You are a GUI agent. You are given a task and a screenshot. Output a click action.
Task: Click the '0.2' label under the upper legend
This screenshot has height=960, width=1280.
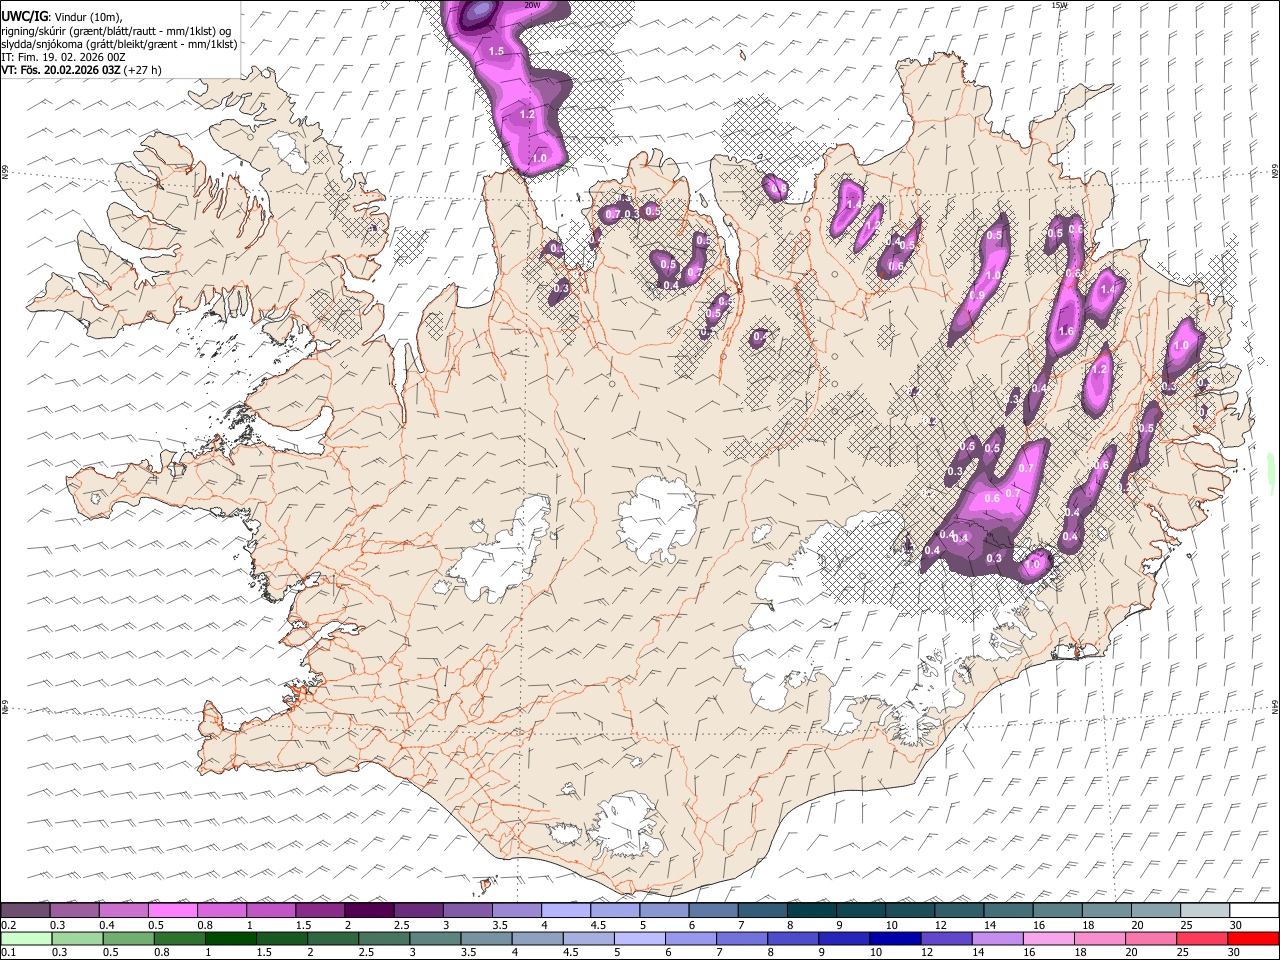click(7, 925)
